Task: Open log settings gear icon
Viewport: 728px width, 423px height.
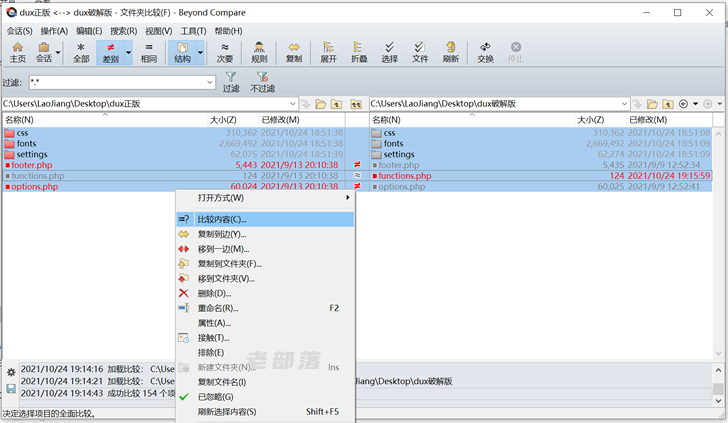Action: point(11,372)
